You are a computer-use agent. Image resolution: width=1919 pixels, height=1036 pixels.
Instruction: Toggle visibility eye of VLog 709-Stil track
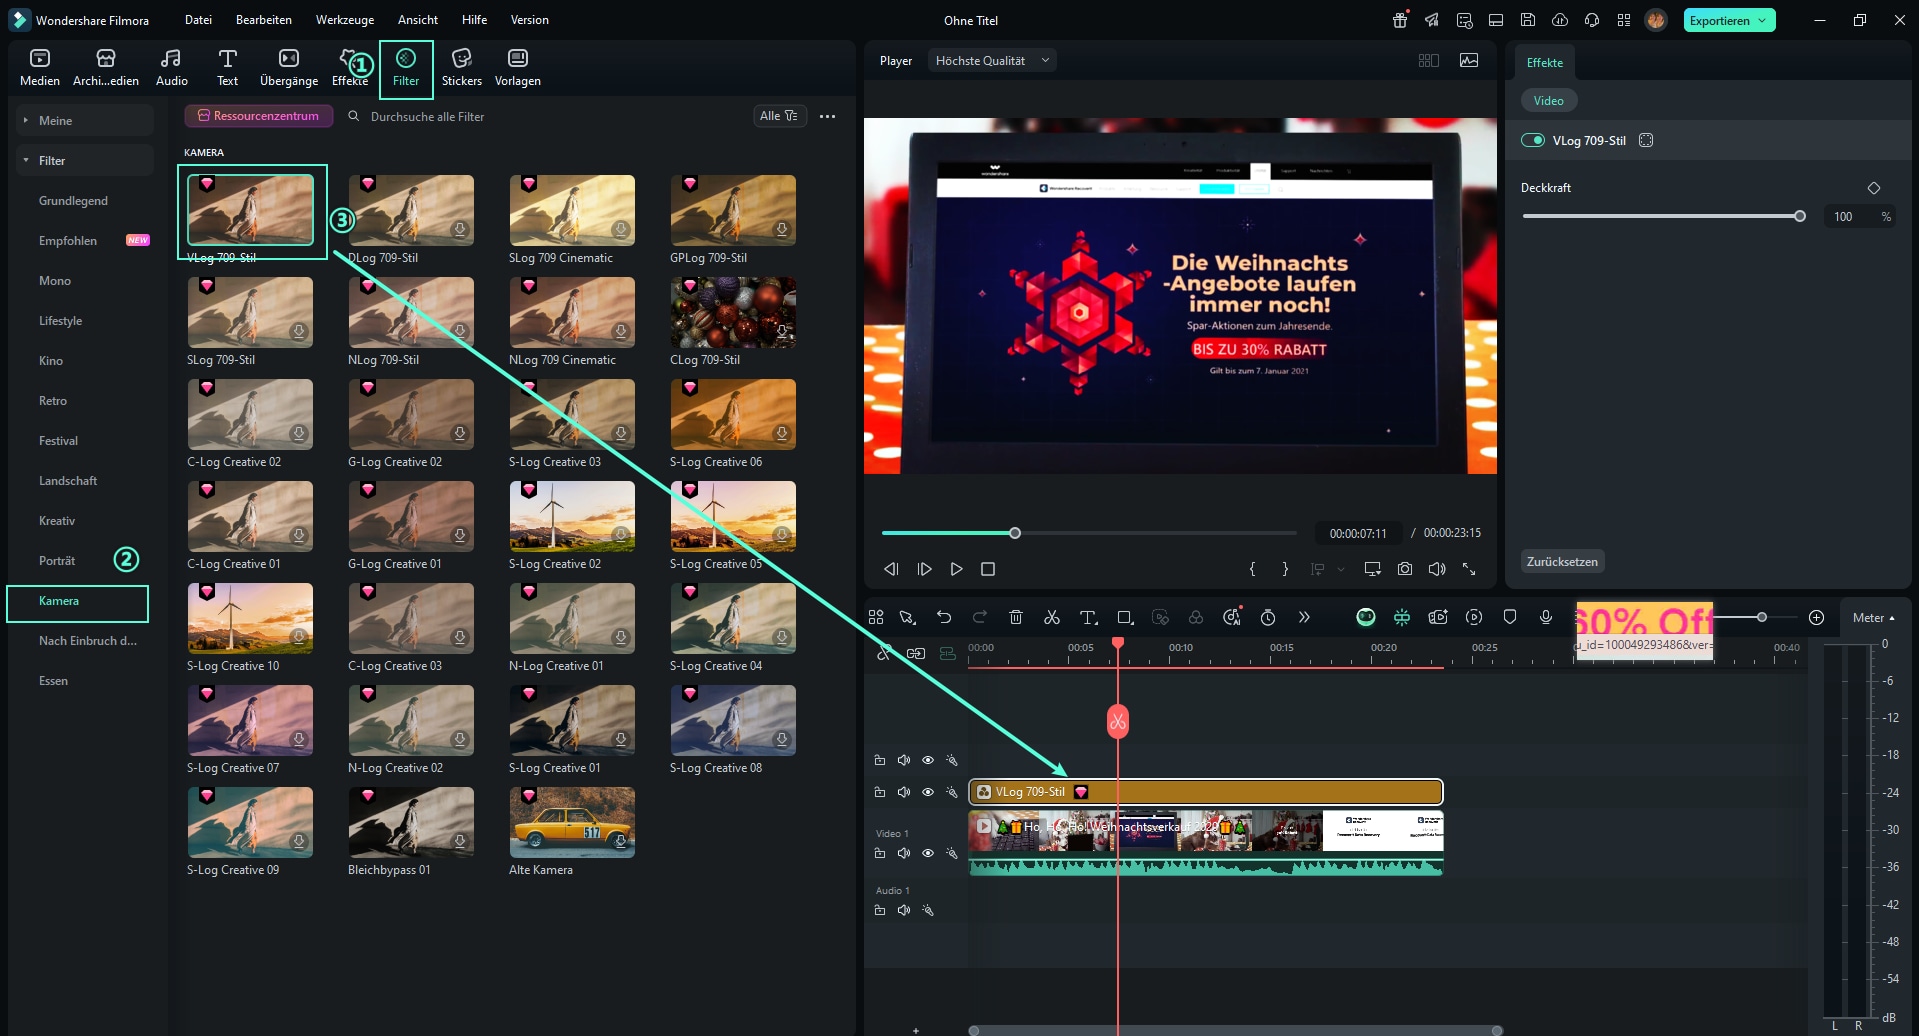pos(928,792)
